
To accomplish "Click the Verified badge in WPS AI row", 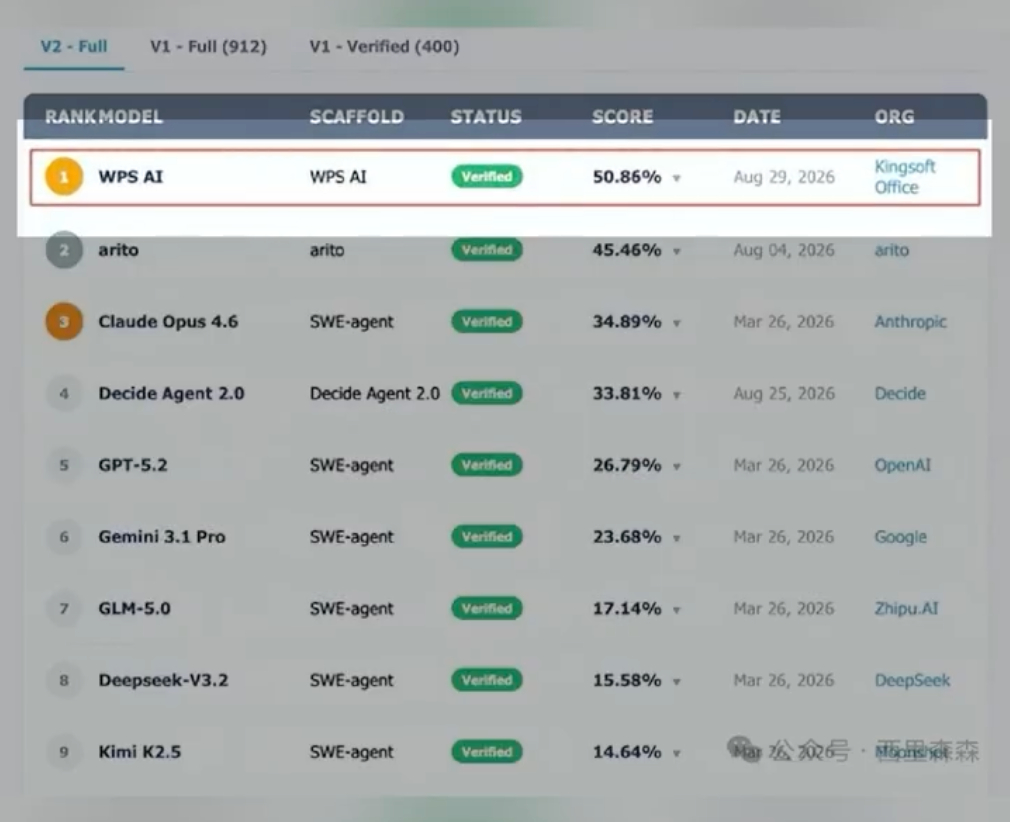I will [487, 177].
